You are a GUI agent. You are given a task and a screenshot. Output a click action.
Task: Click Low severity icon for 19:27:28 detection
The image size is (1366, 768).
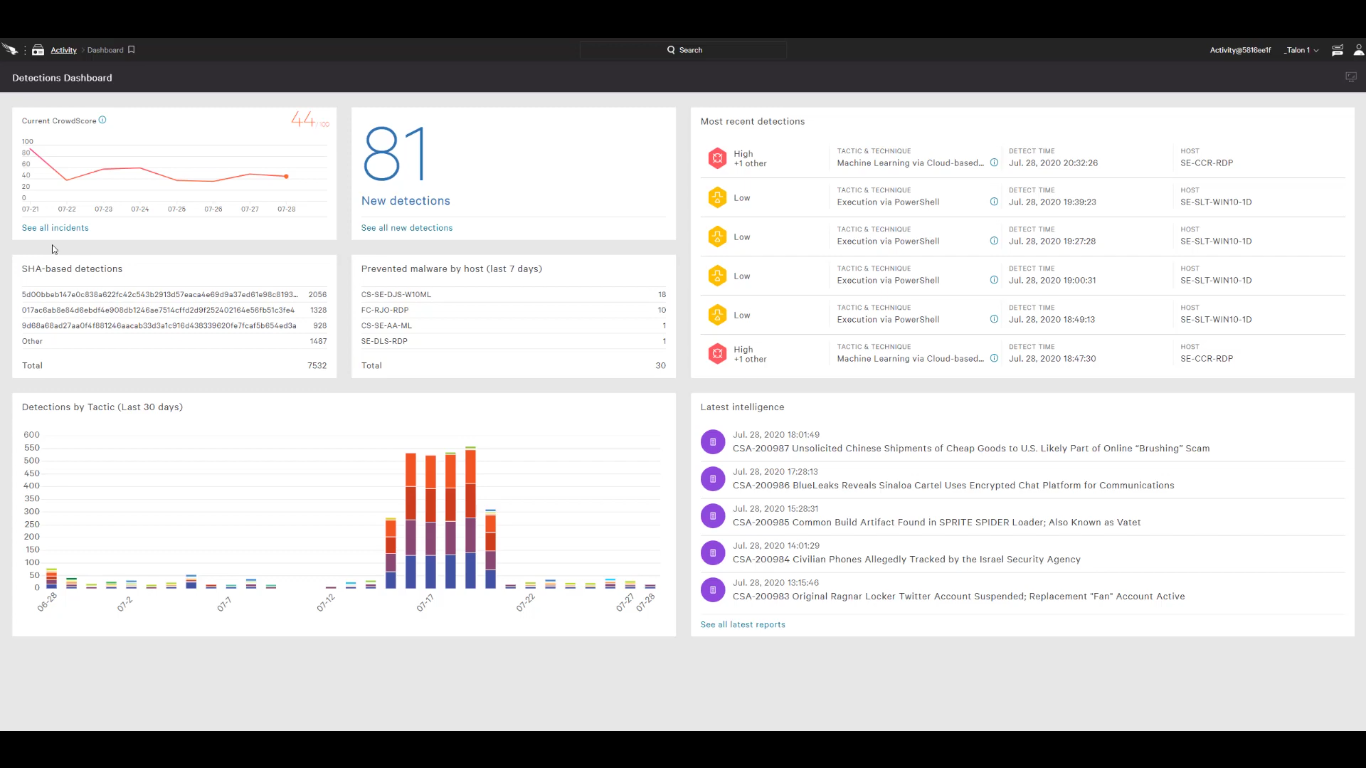717,237
